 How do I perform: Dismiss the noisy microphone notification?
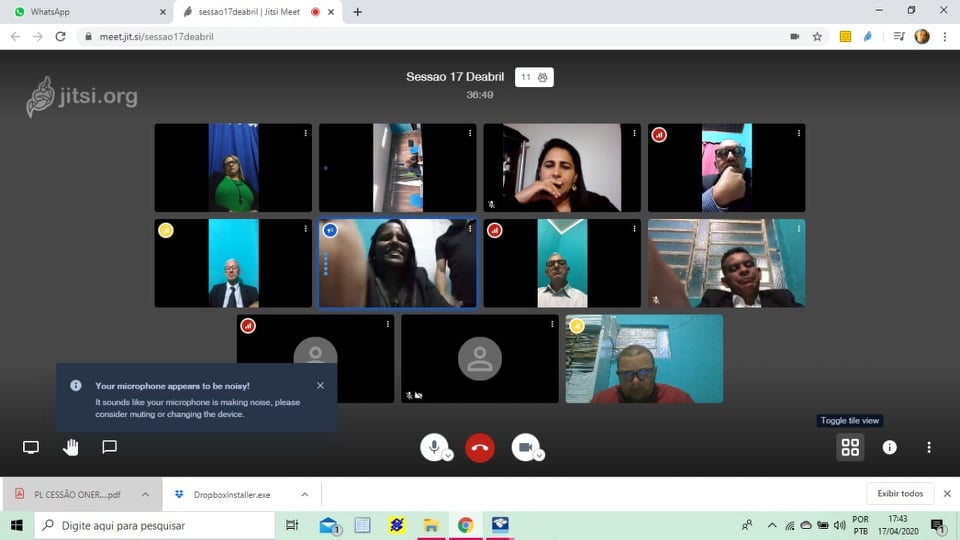point(320,386)
